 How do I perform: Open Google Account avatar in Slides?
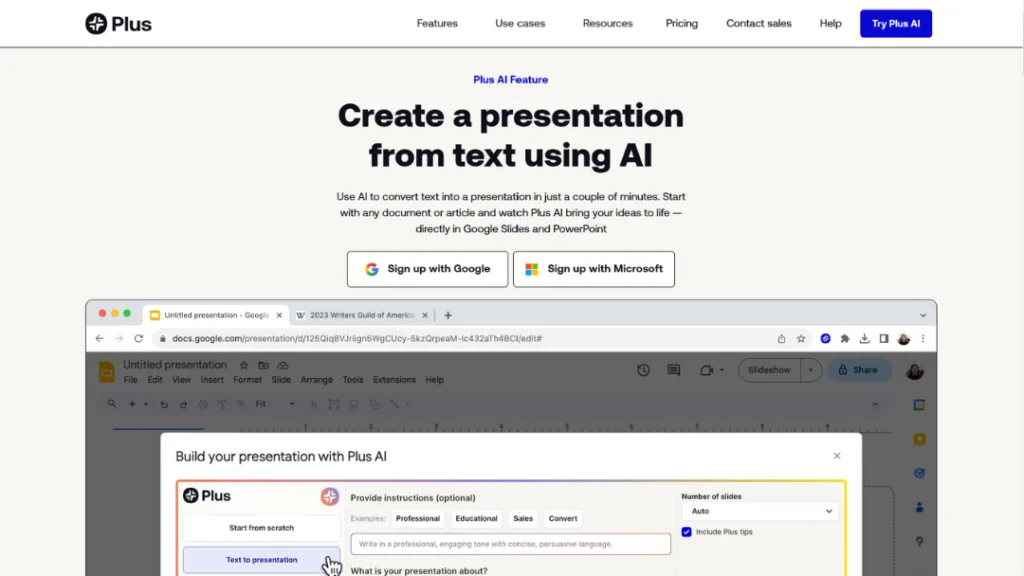[x=914, y=370]
